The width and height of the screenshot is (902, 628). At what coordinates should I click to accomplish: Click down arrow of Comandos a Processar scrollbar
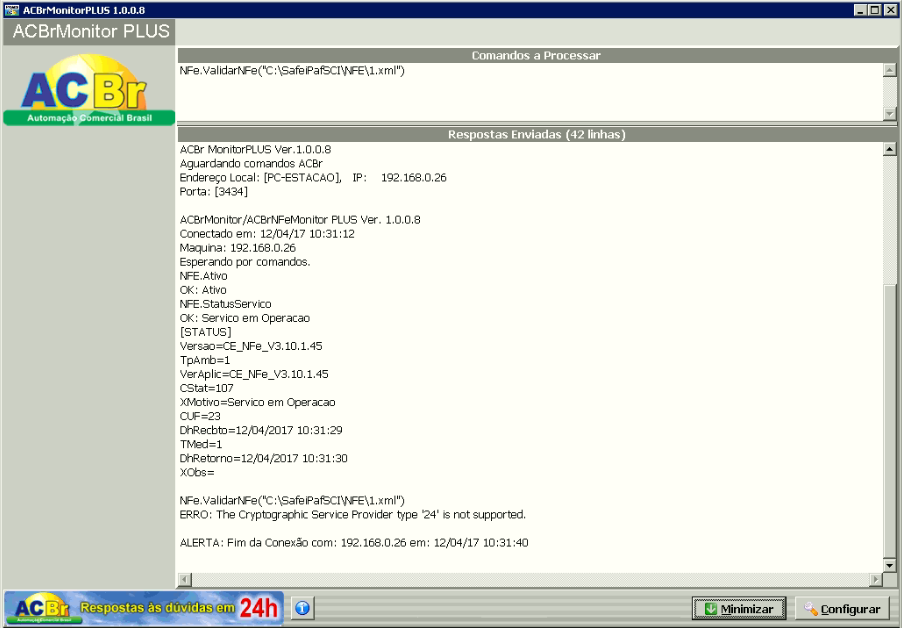889,114
